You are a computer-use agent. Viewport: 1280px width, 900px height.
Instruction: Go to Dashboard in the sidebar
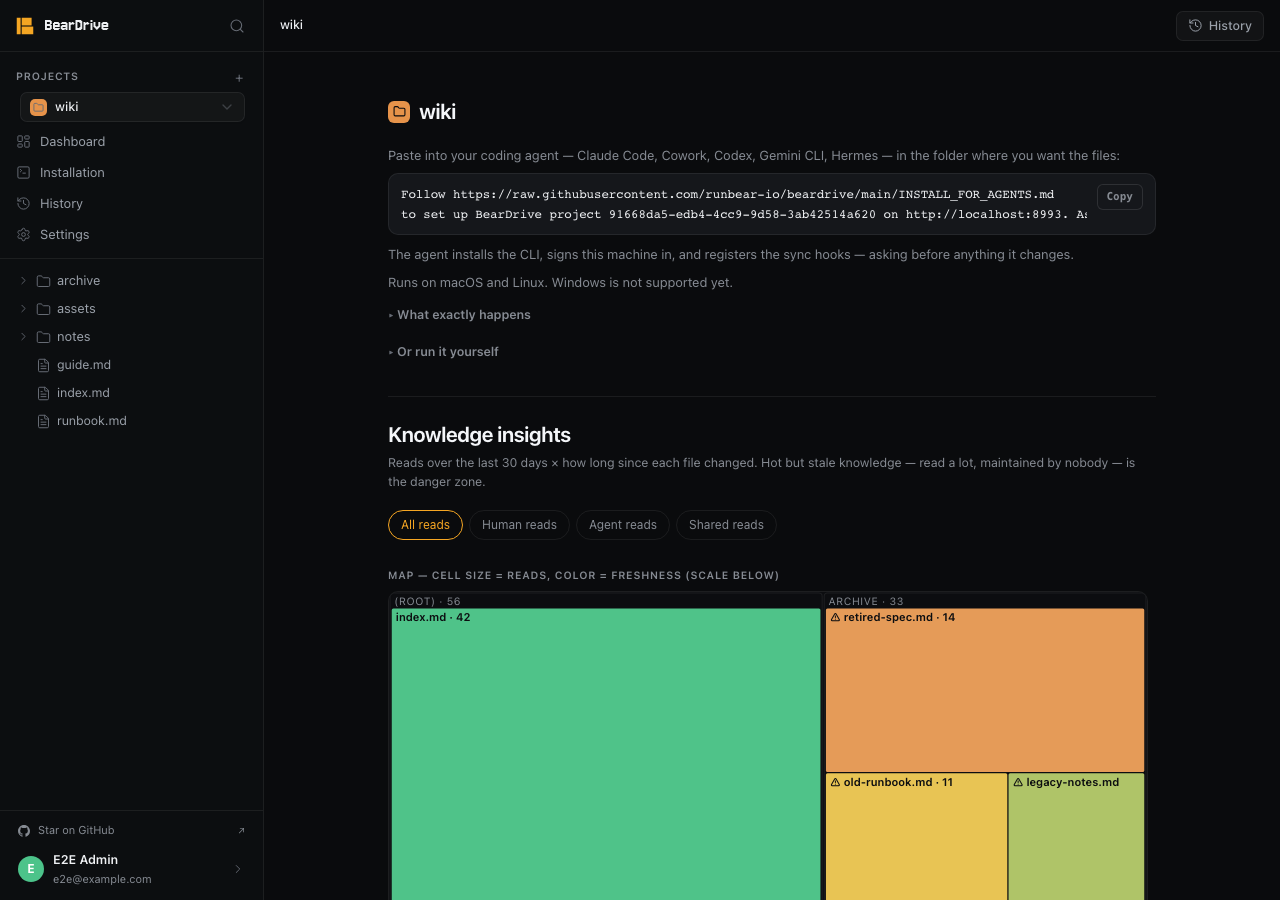(131, 142)
